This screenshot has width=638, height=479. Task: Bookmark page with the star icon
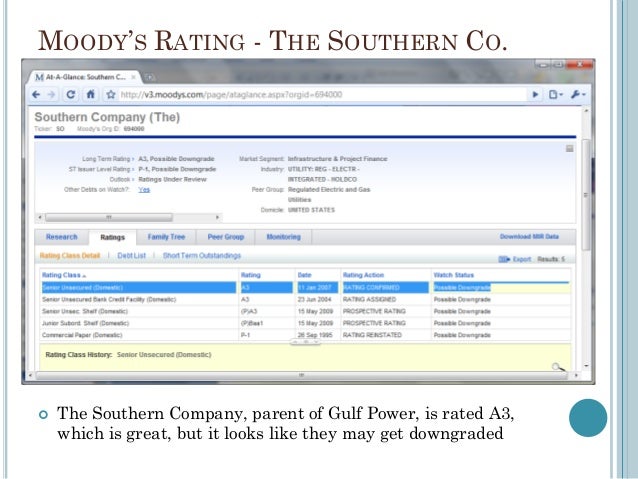pos(110,94)
